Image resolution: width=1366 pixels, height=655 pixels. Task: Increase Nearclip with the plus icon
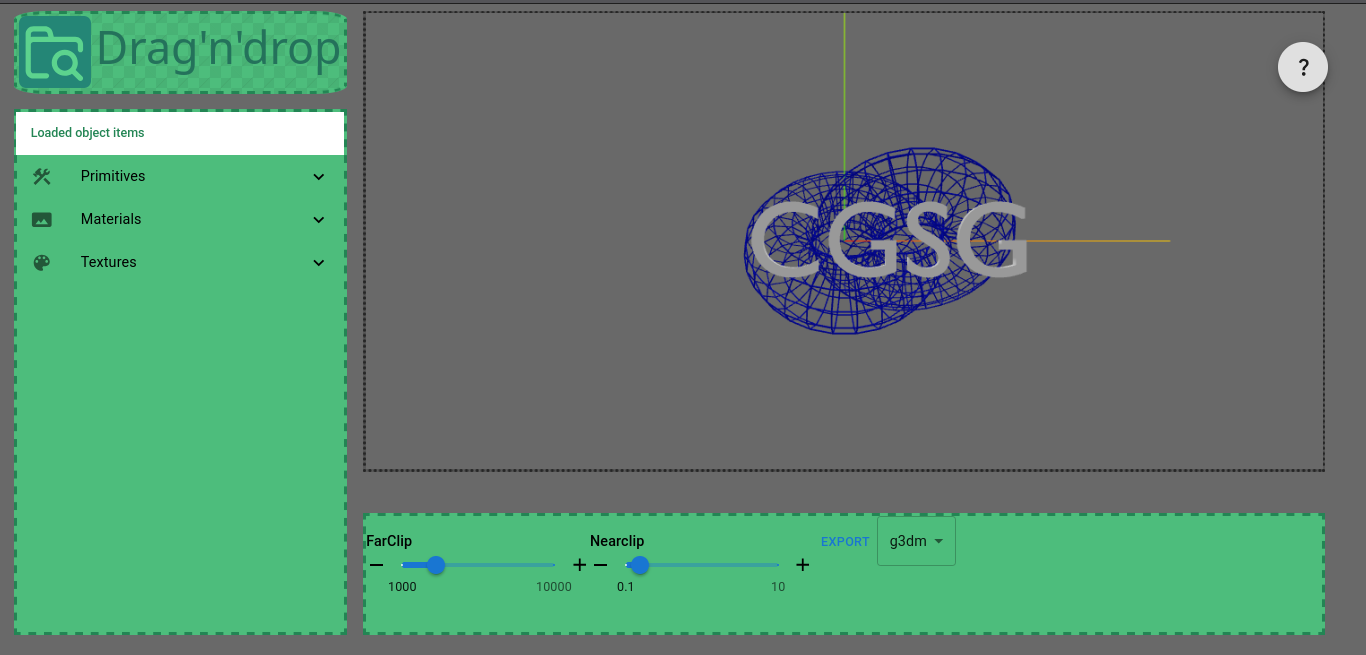tap(802, 565)
